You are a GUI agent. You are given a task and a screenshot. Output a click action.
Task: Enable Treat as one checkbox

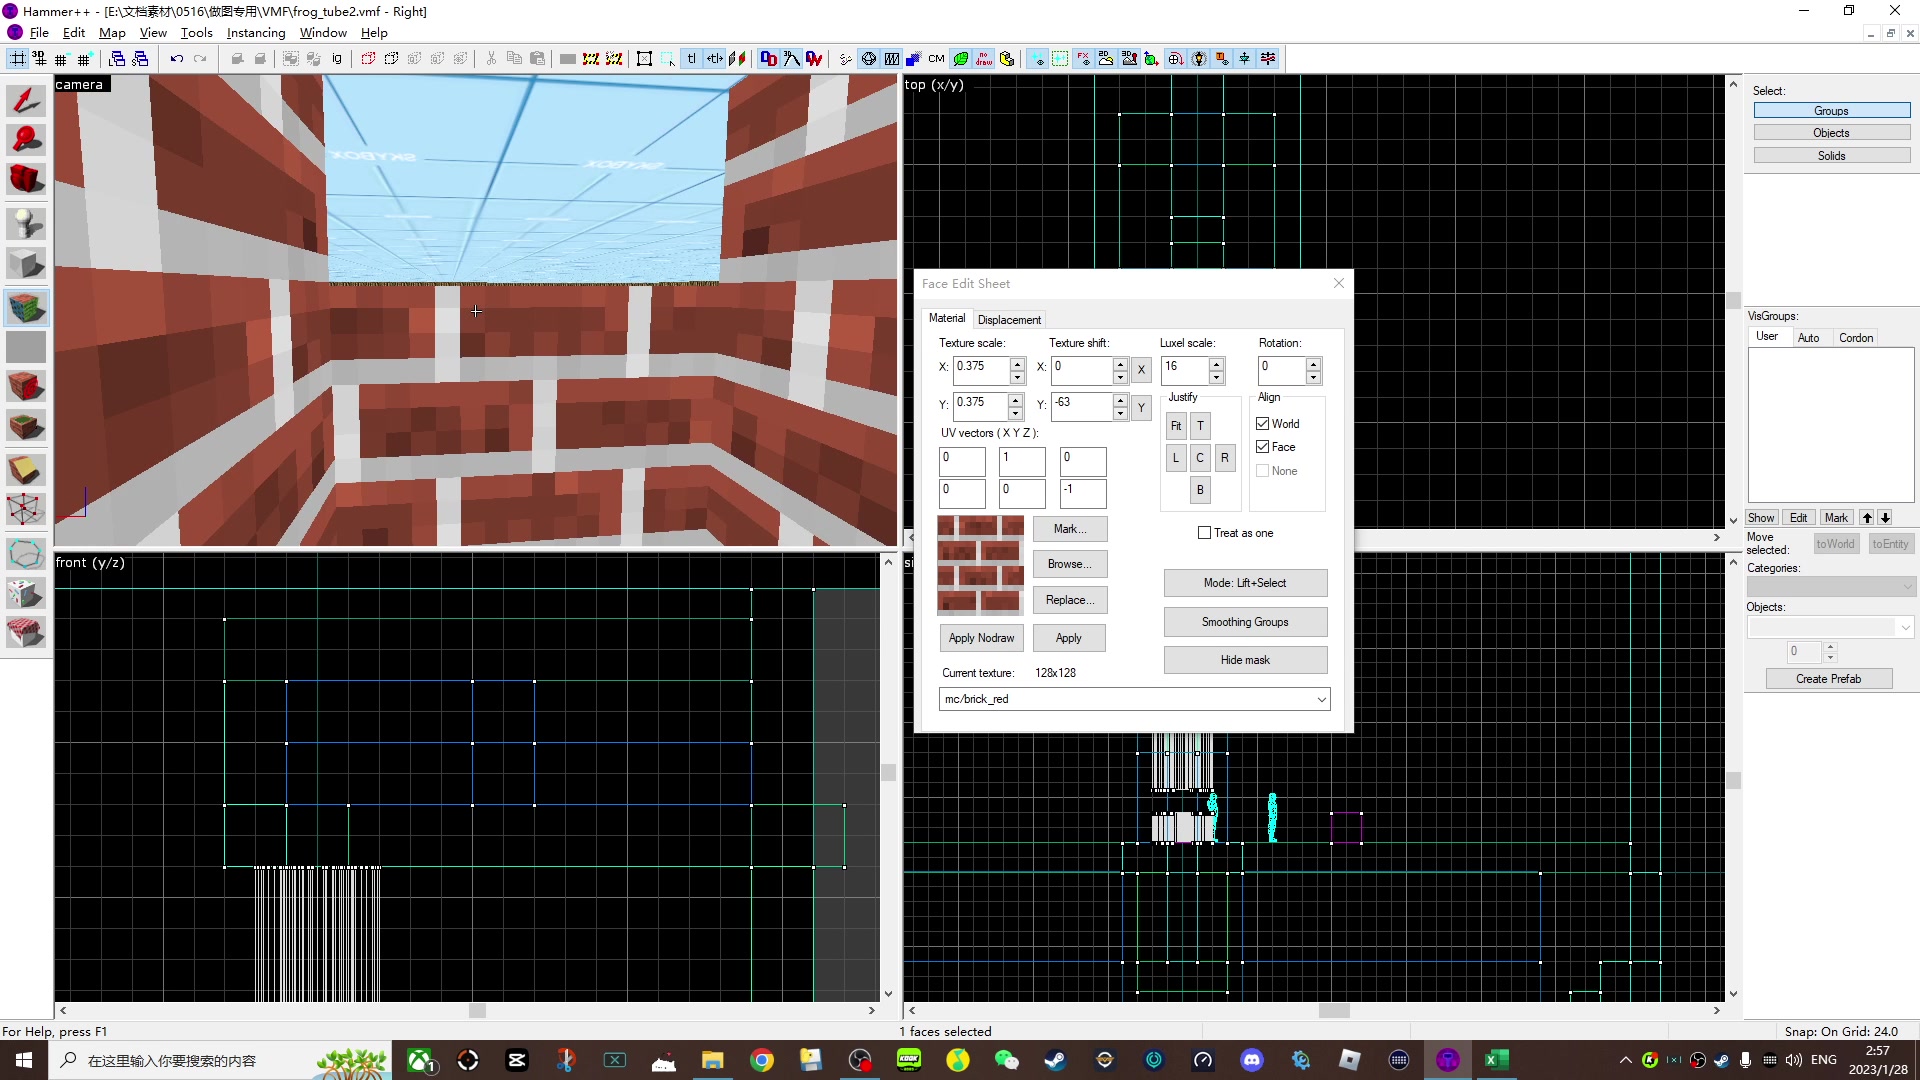click(1205, 533)
